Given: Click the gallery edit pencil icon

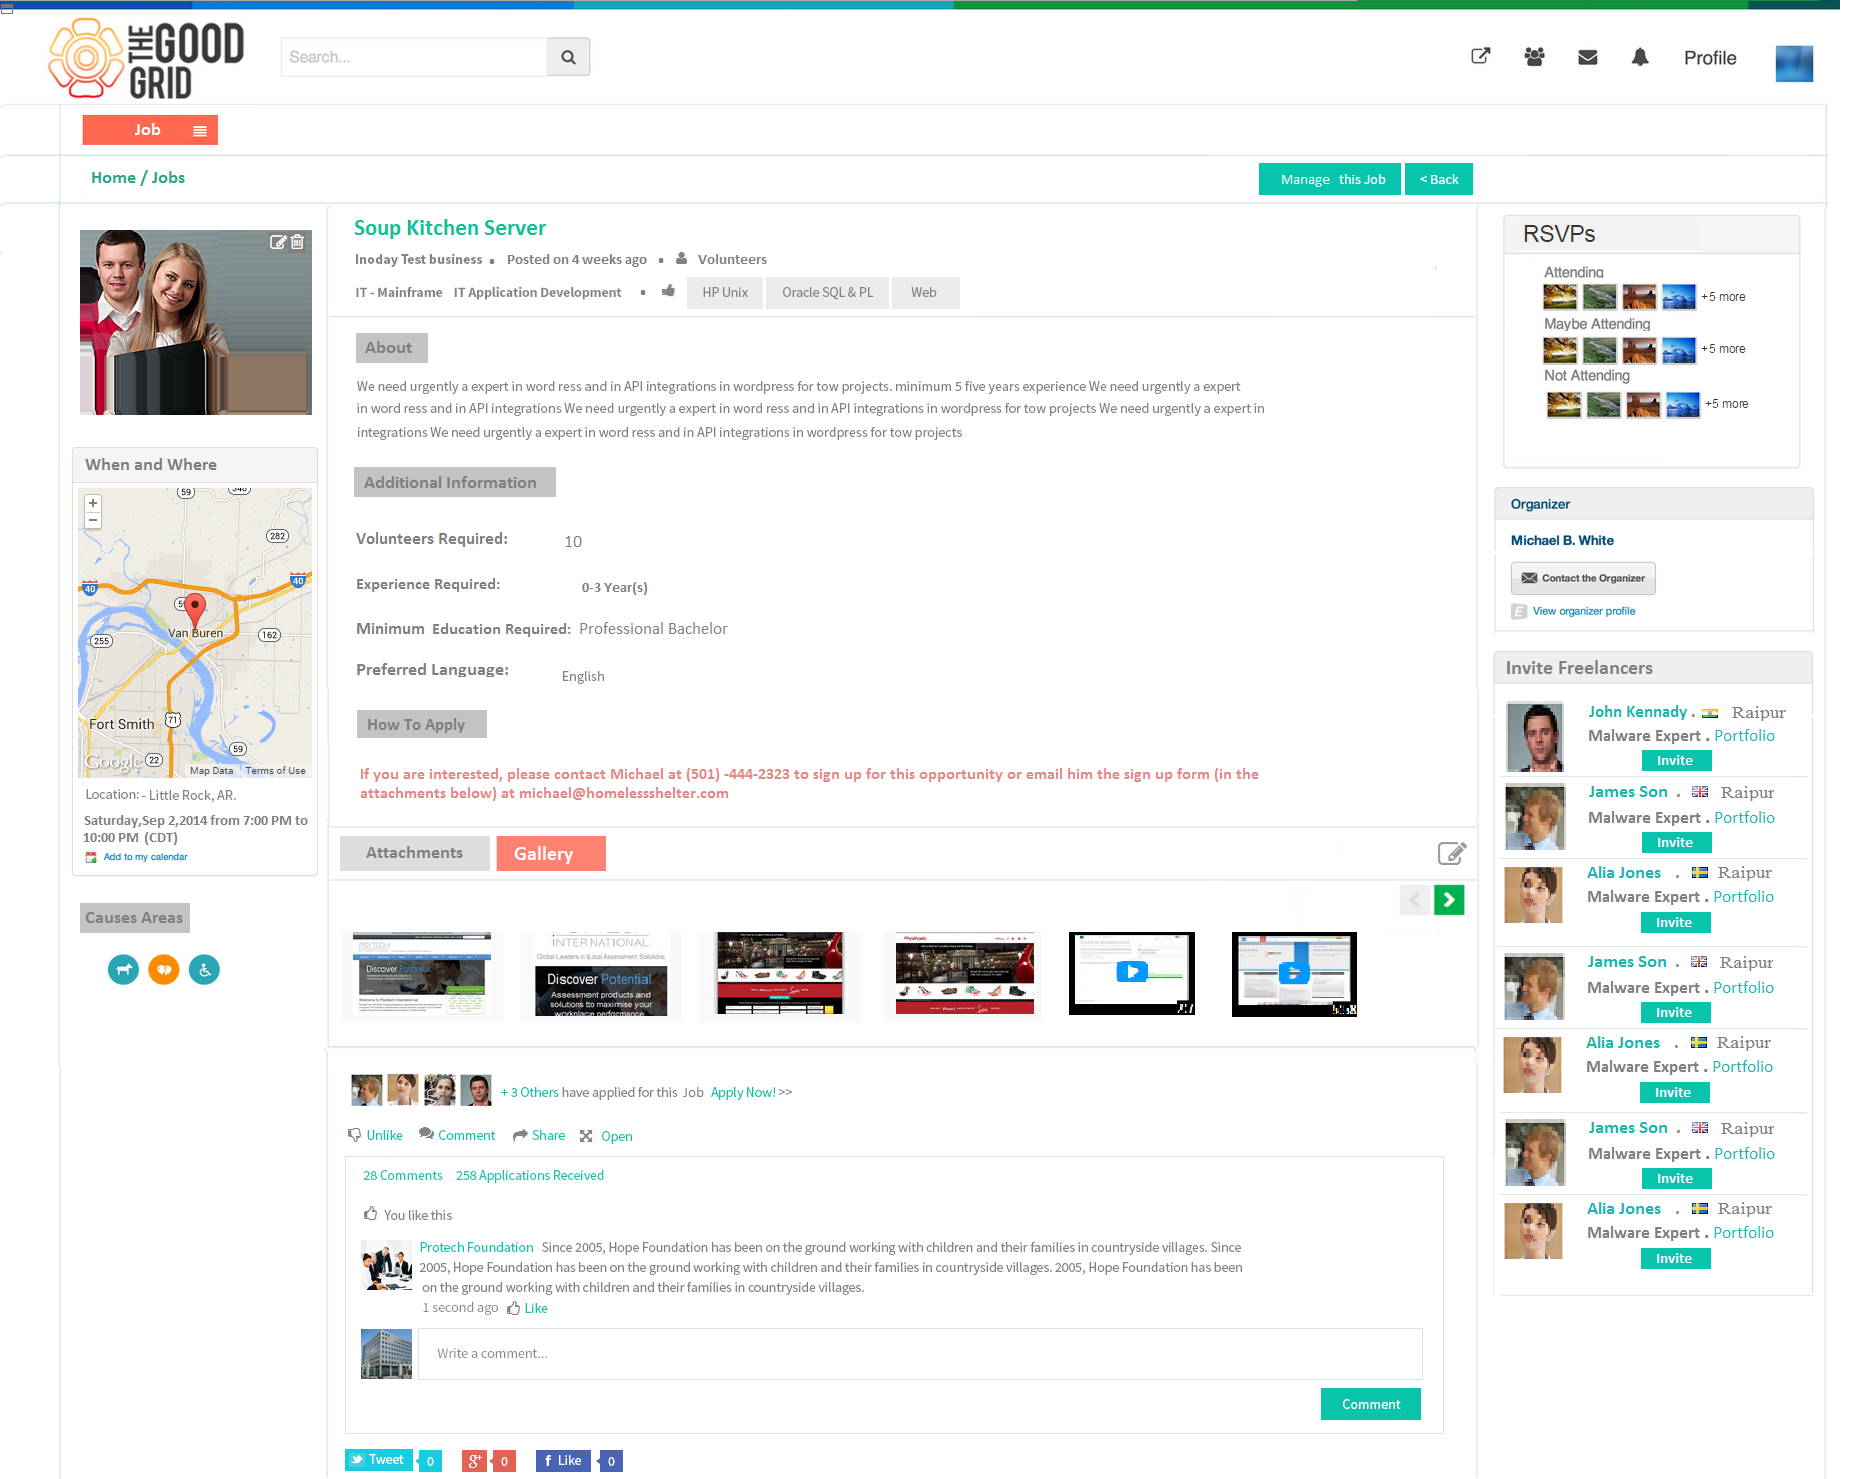Looking at the screenshot, I should [x=1451, y=853].
